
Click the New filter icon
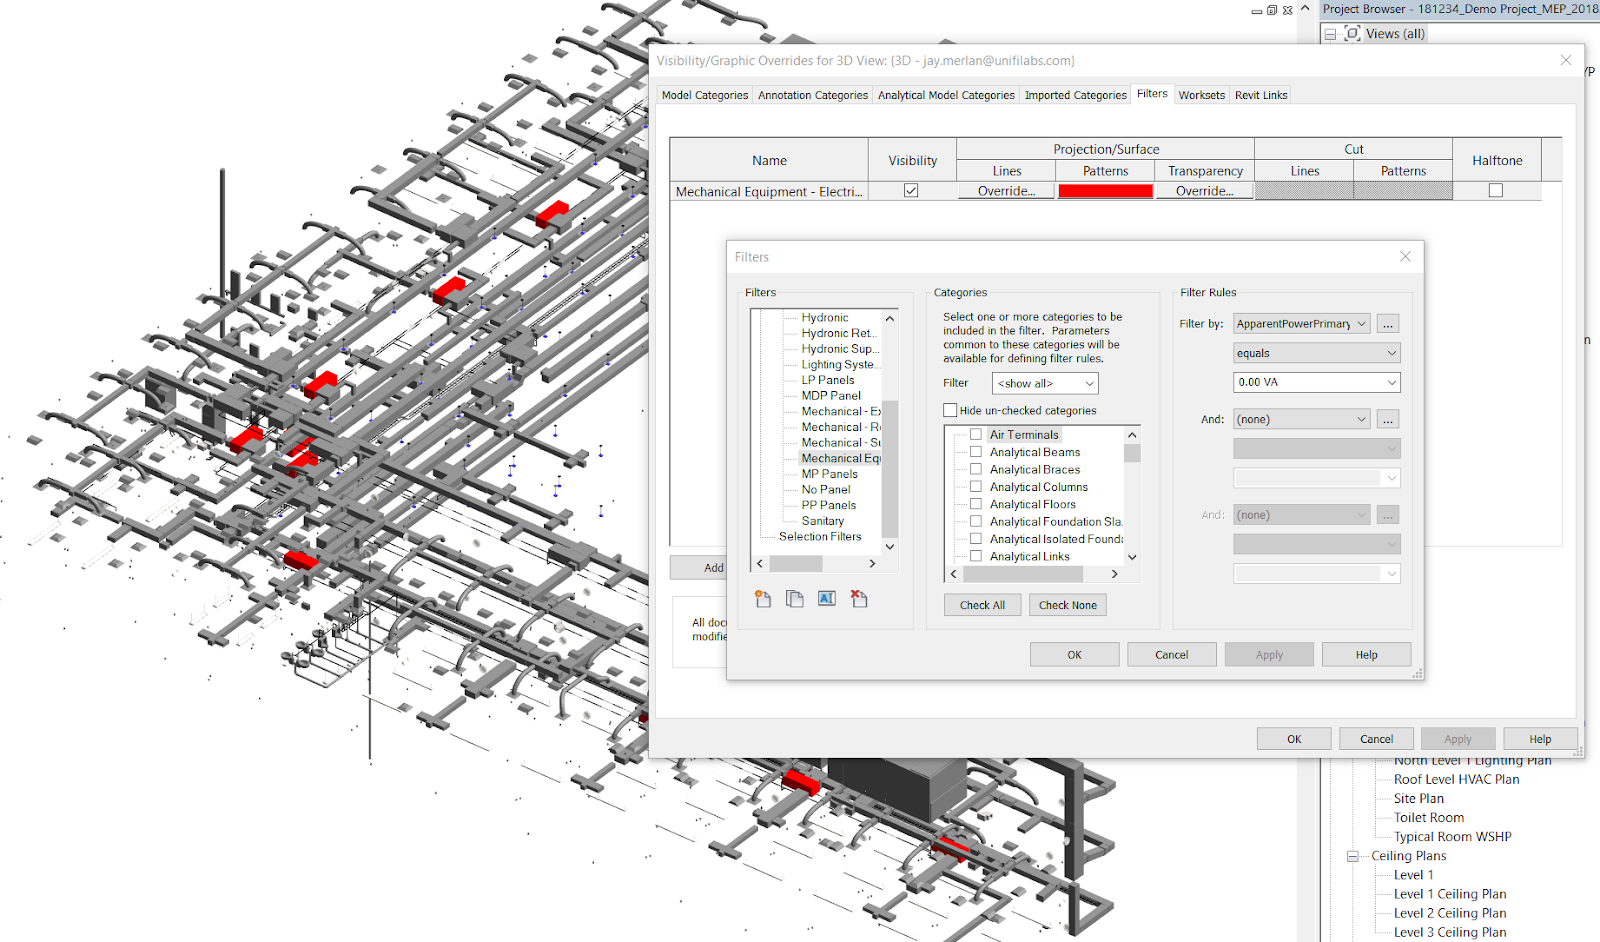[x=763, y=599]
